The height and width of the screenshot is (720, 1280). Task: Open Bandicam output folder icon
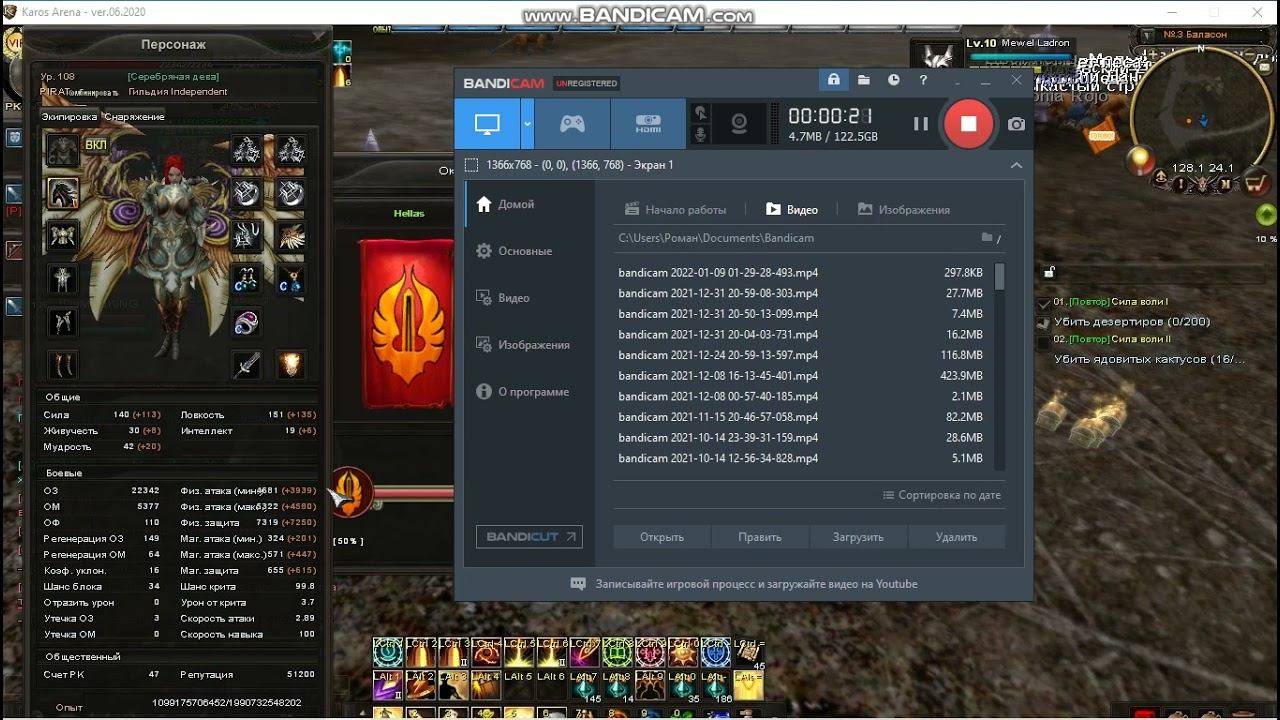tap(864, 80)
